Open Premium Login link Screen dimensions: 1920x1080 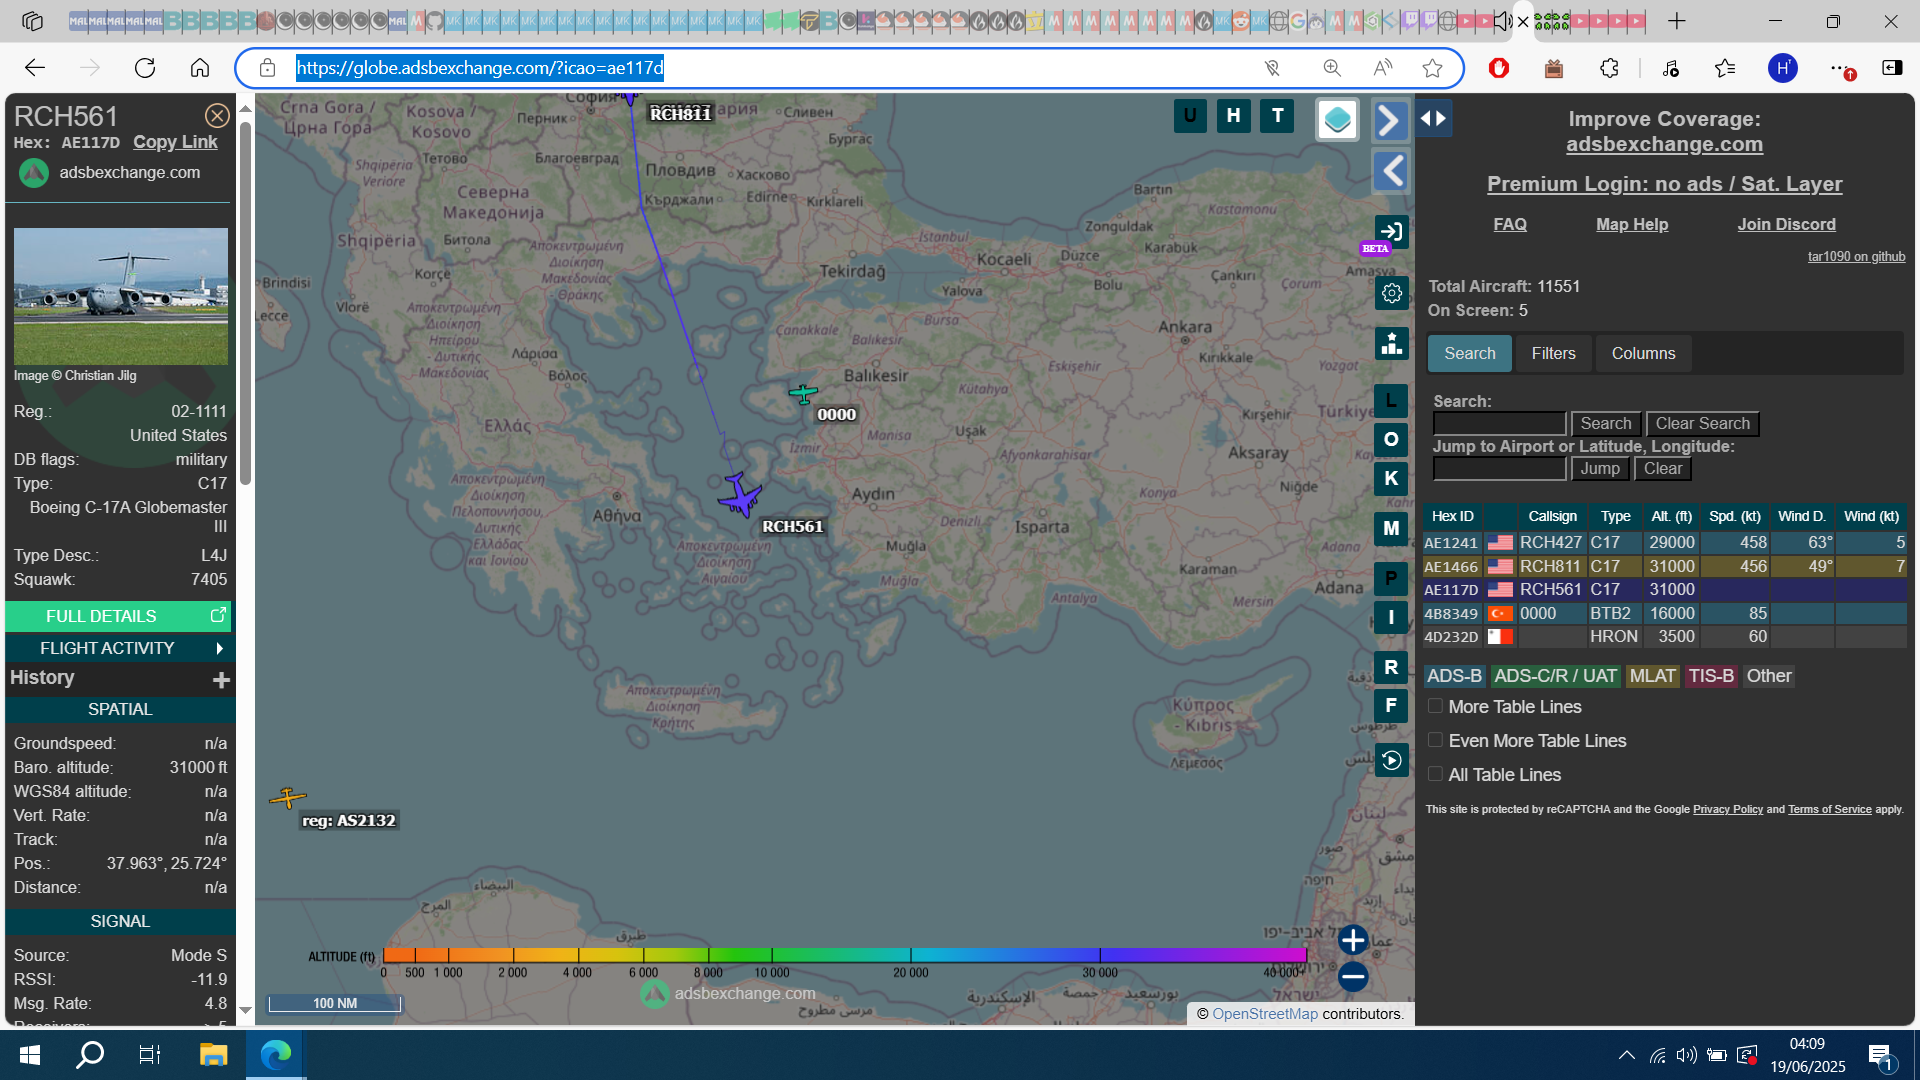(x=1664, y=184)
